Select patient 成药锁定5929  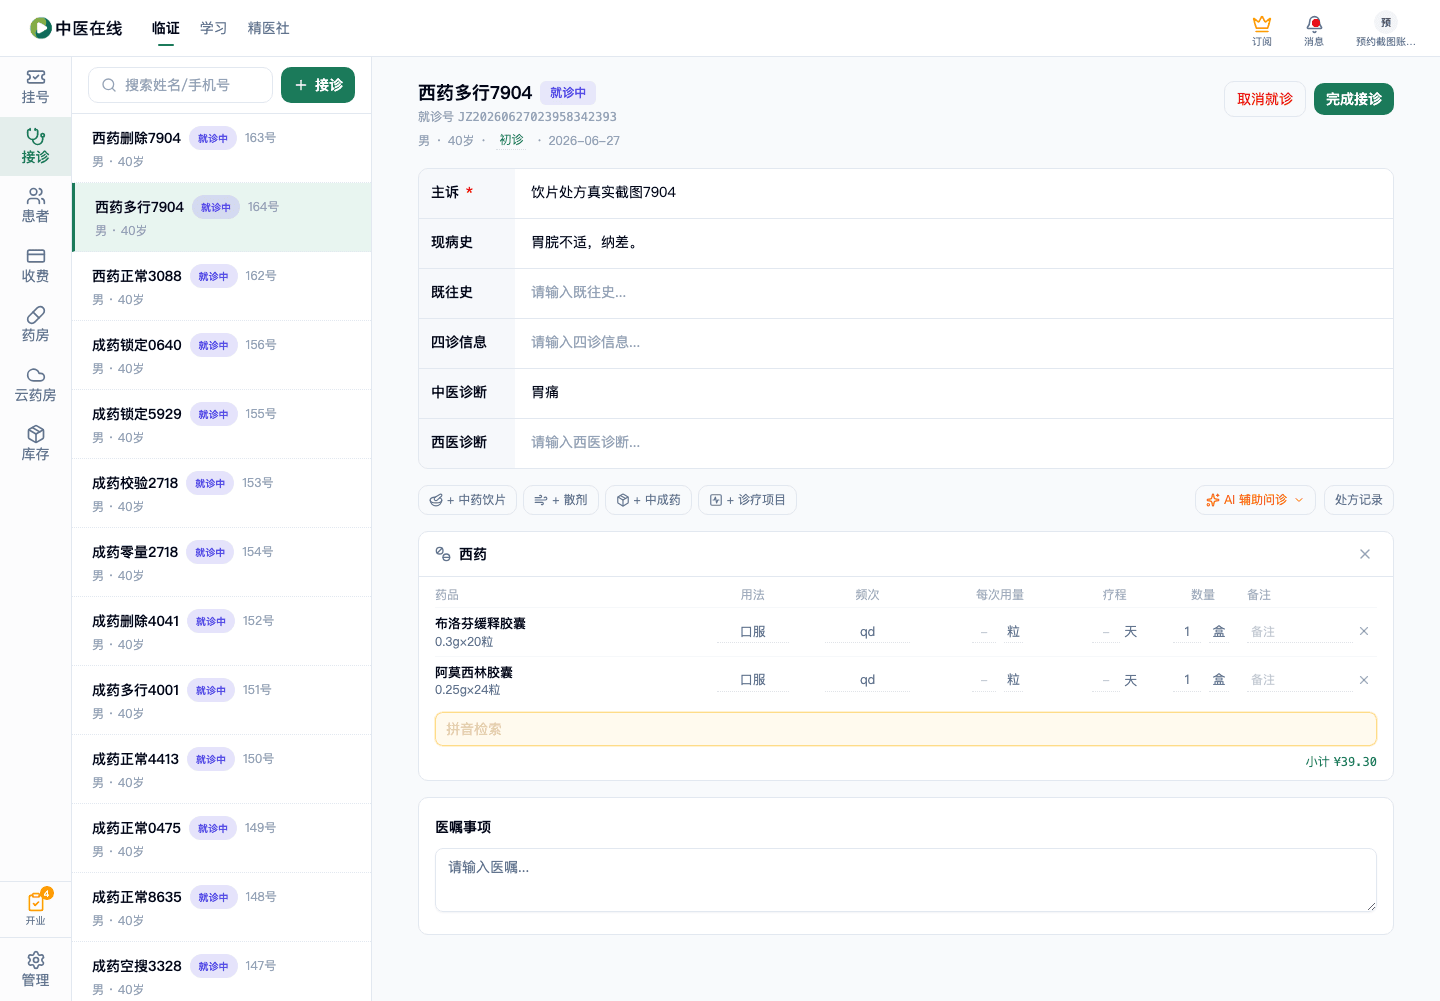[222, 424]
